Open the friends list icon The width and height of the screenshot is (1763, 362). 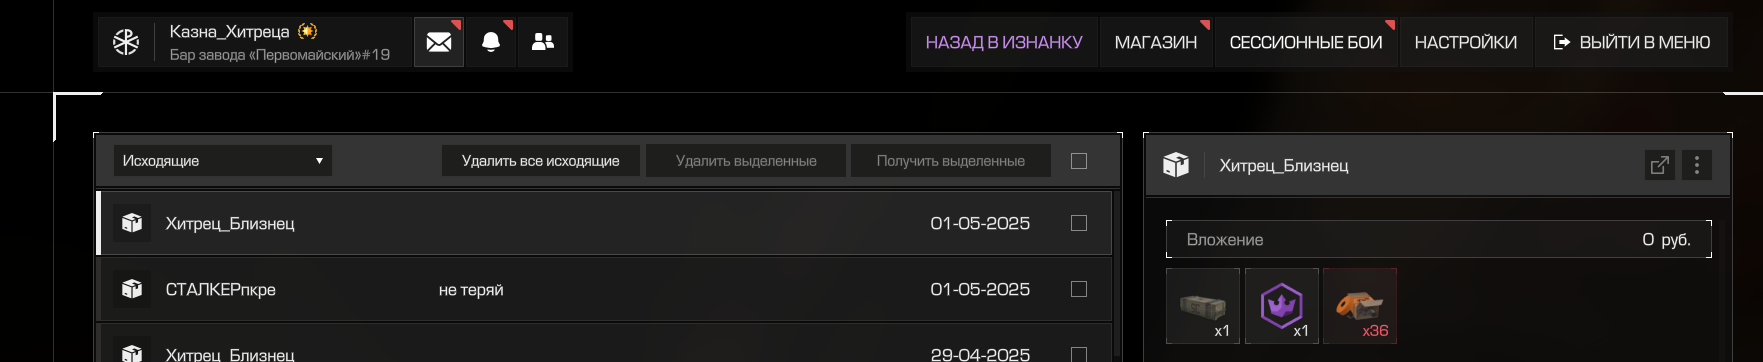click(x=543, y=42)
